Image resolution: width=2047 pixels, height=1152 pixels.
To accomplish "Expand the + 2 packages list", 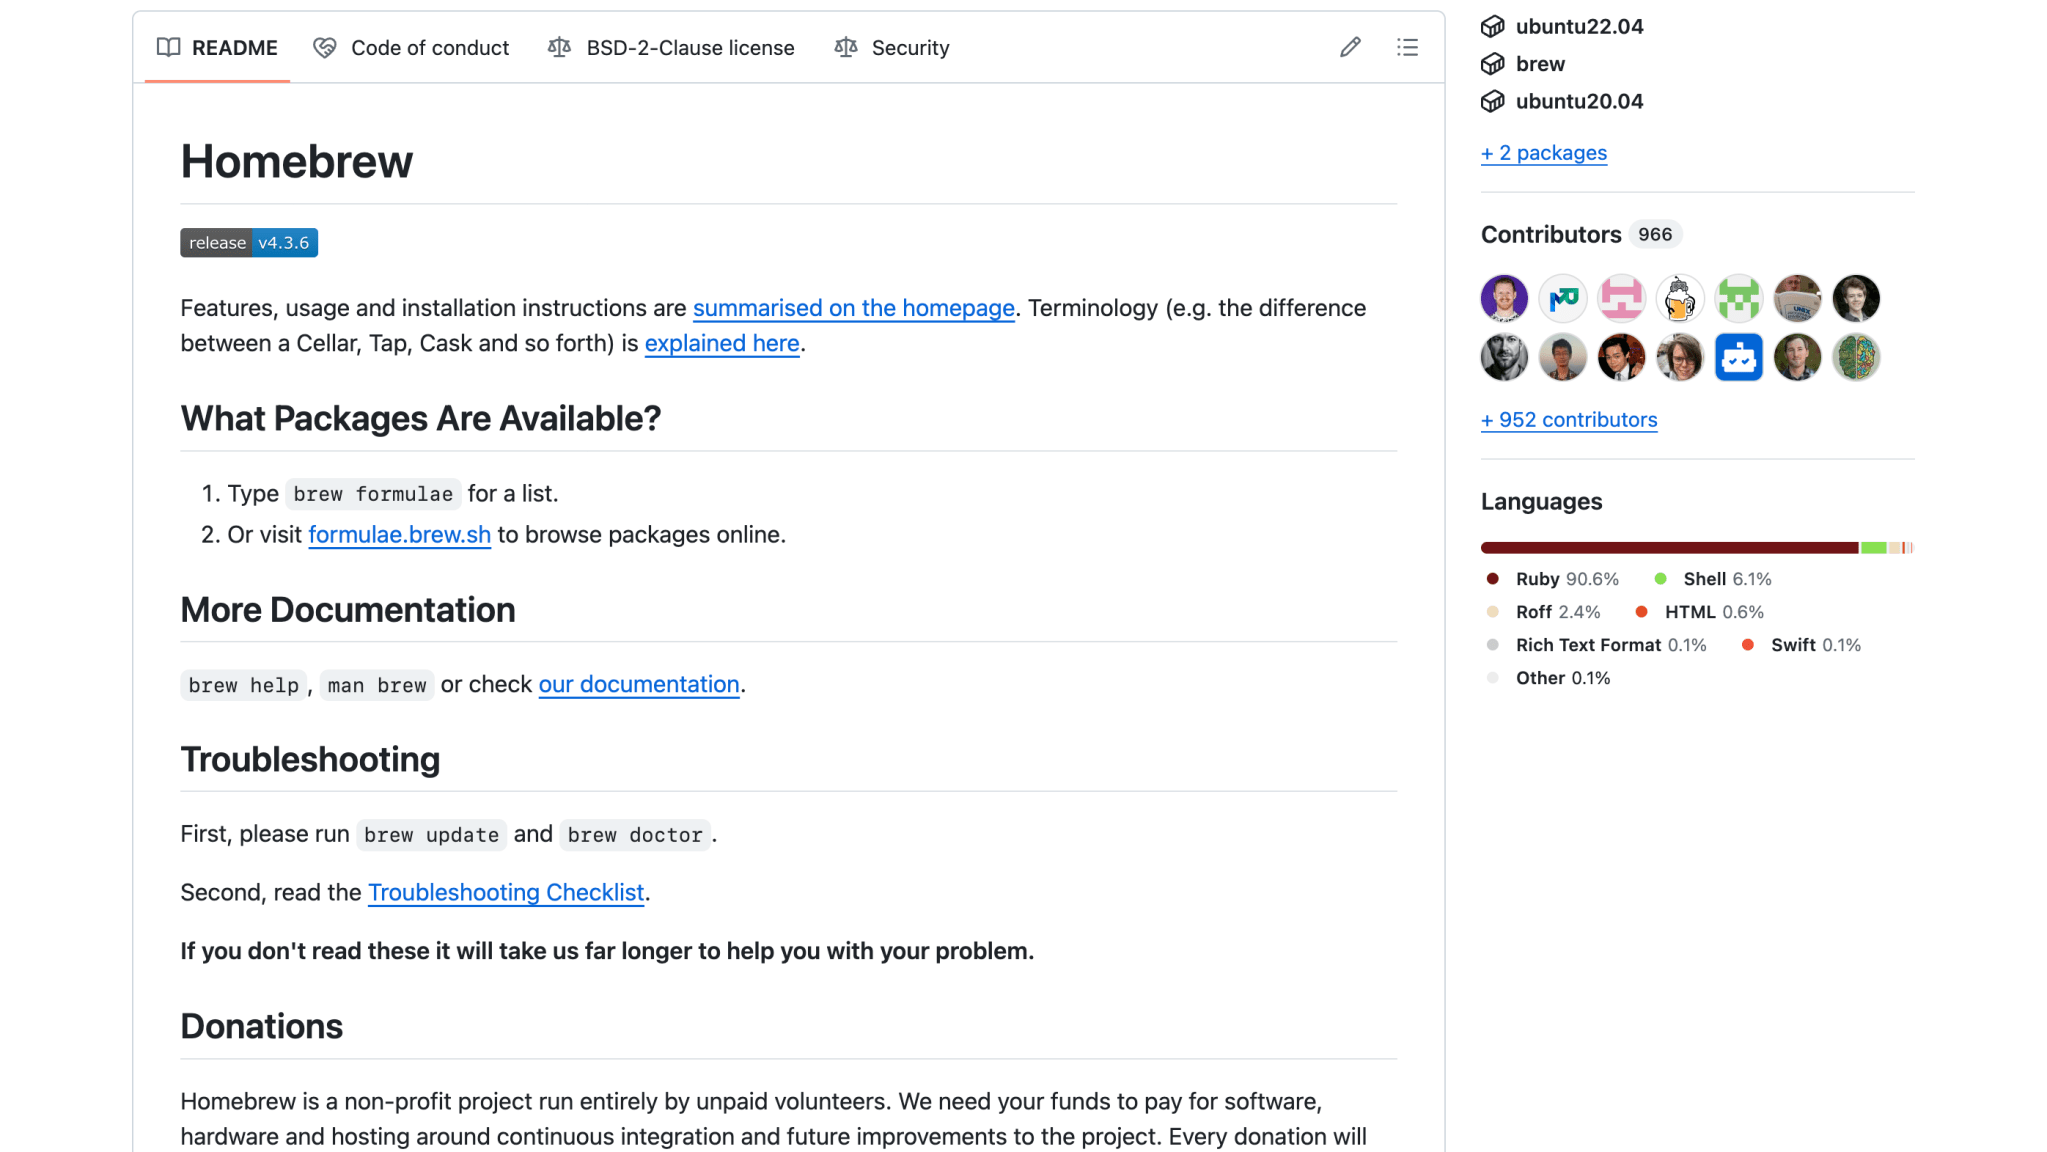I will [x=1543, y=152].
